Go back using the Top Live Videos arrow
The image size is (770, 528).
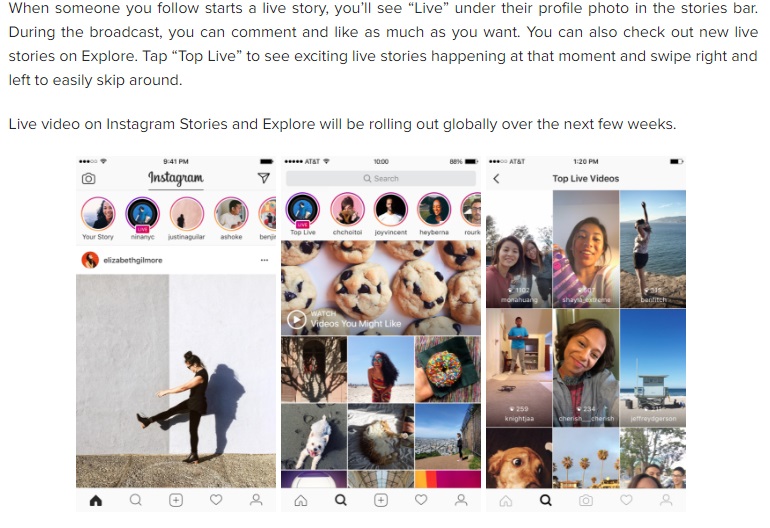tap(496, 179)
